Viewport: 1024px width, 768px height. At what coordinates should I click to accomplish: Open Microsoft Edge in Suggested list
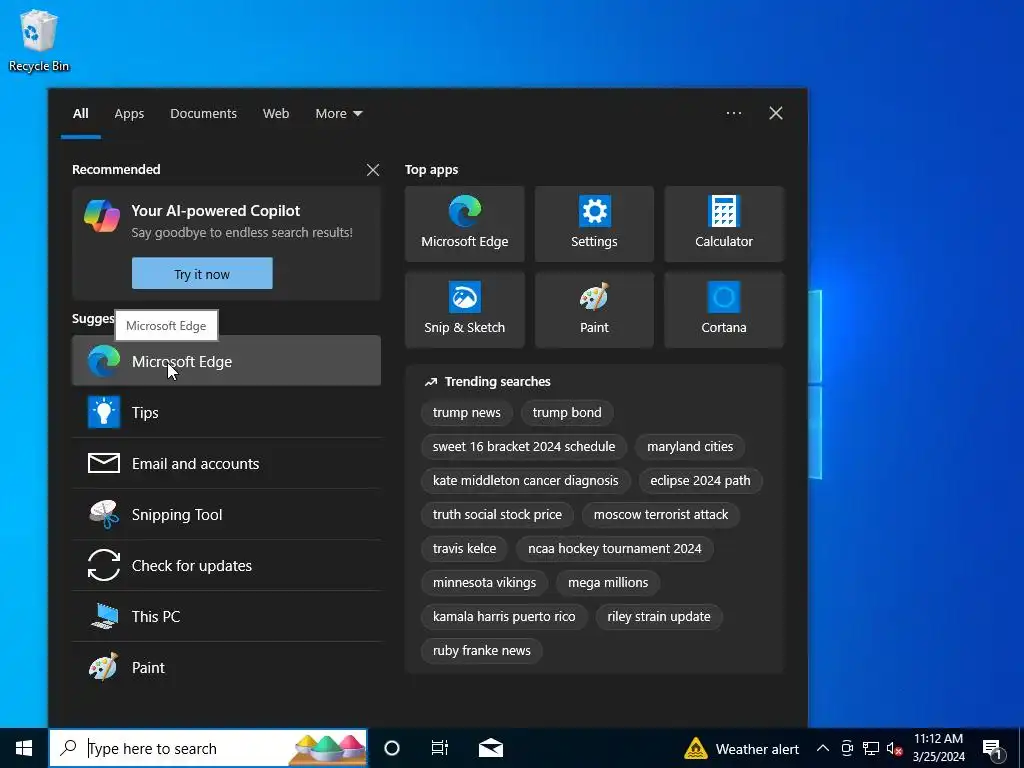pyautogui.click(x=226, y=361)
